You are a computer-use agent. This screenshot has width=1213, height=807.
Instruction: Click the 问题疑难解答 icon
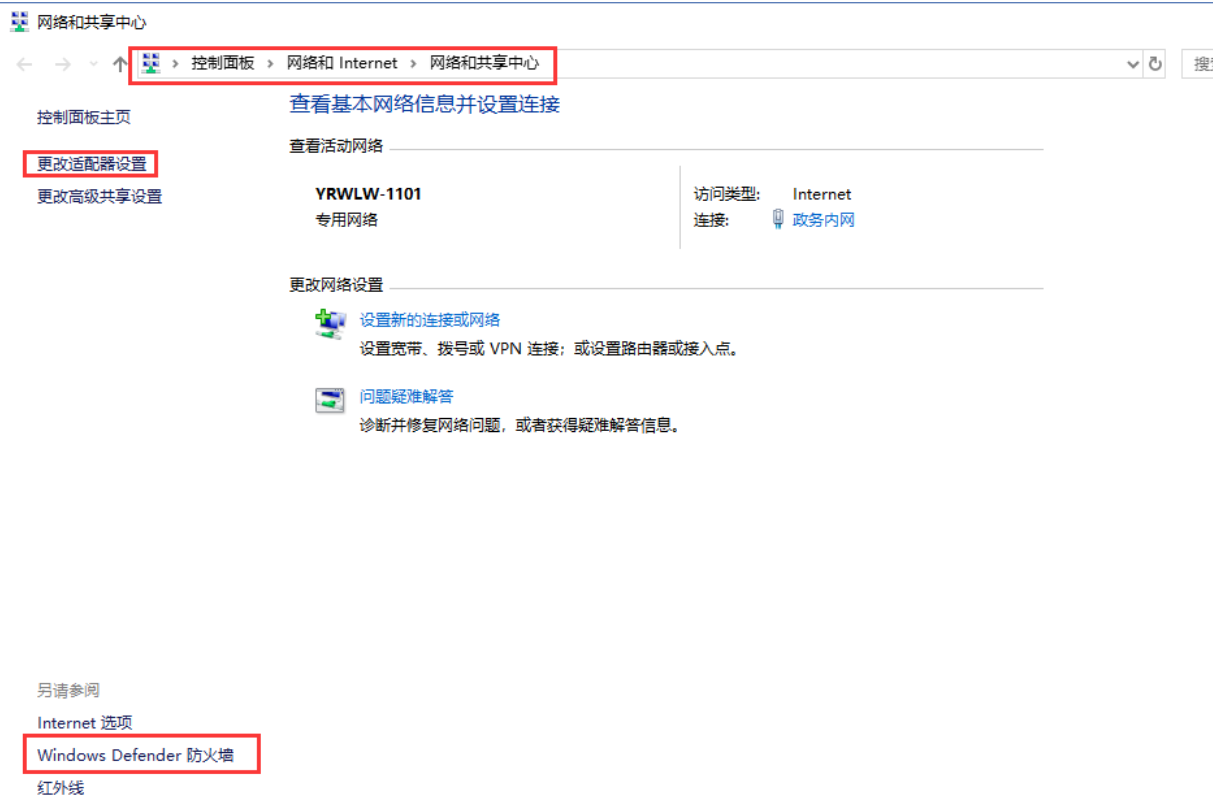click(330, 401)
